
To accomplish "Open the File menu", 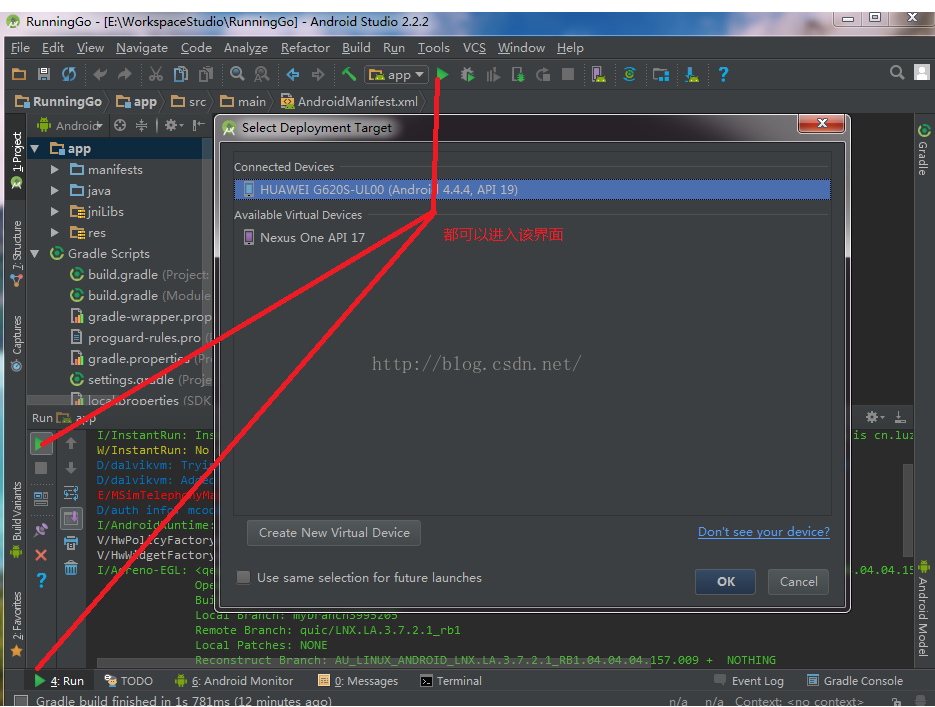I will [x=20, y=48].
